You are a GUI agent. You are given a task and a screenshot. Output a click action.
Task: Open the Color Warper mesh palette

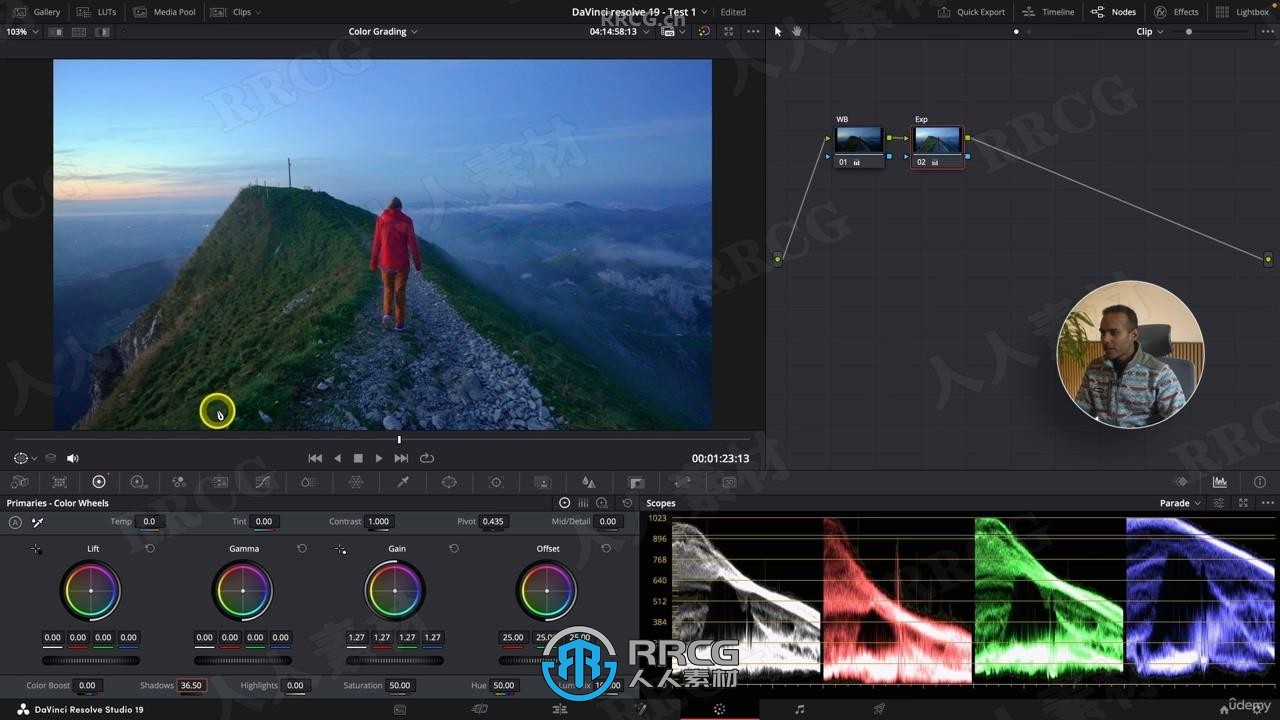point(355,482)
